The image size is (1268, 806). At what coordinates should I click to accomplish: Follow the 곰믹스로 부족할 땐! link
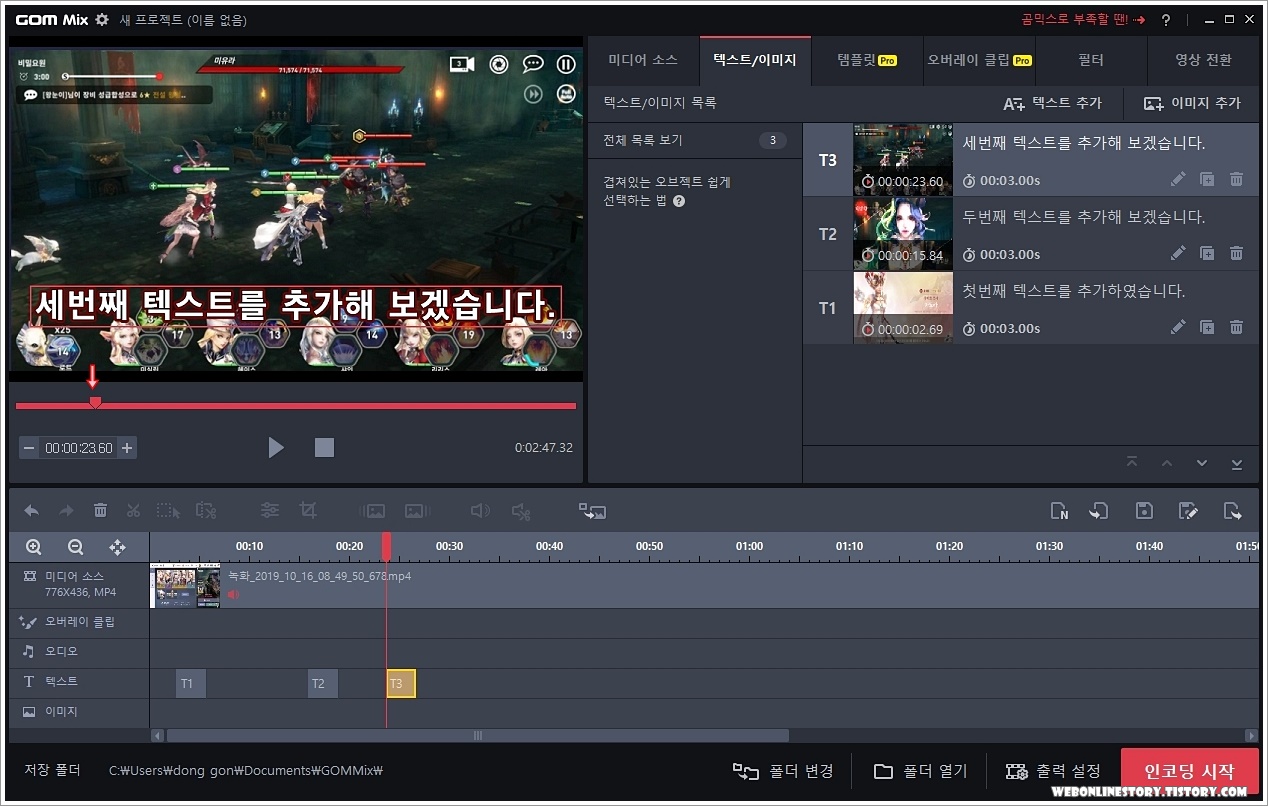pos(1083,20)
